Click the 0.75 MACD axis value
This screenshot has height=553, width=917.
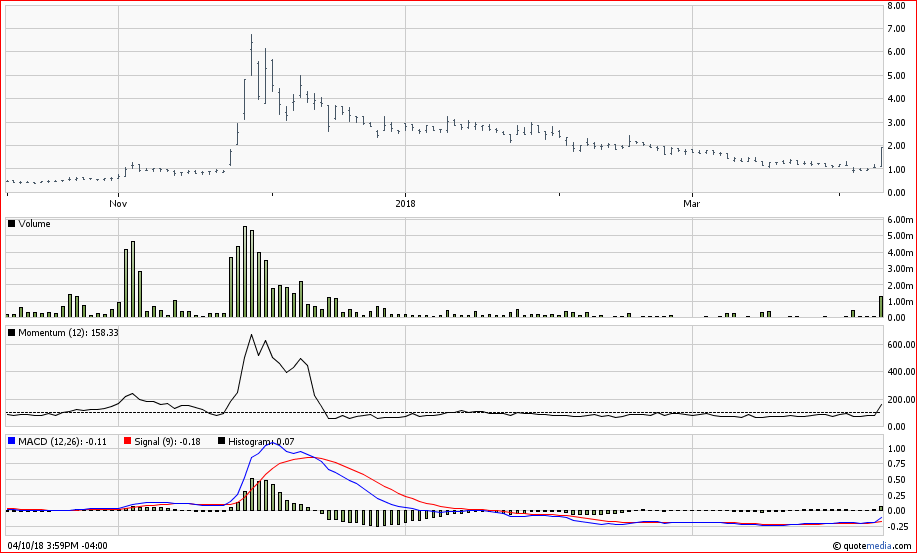coord(896,464)
